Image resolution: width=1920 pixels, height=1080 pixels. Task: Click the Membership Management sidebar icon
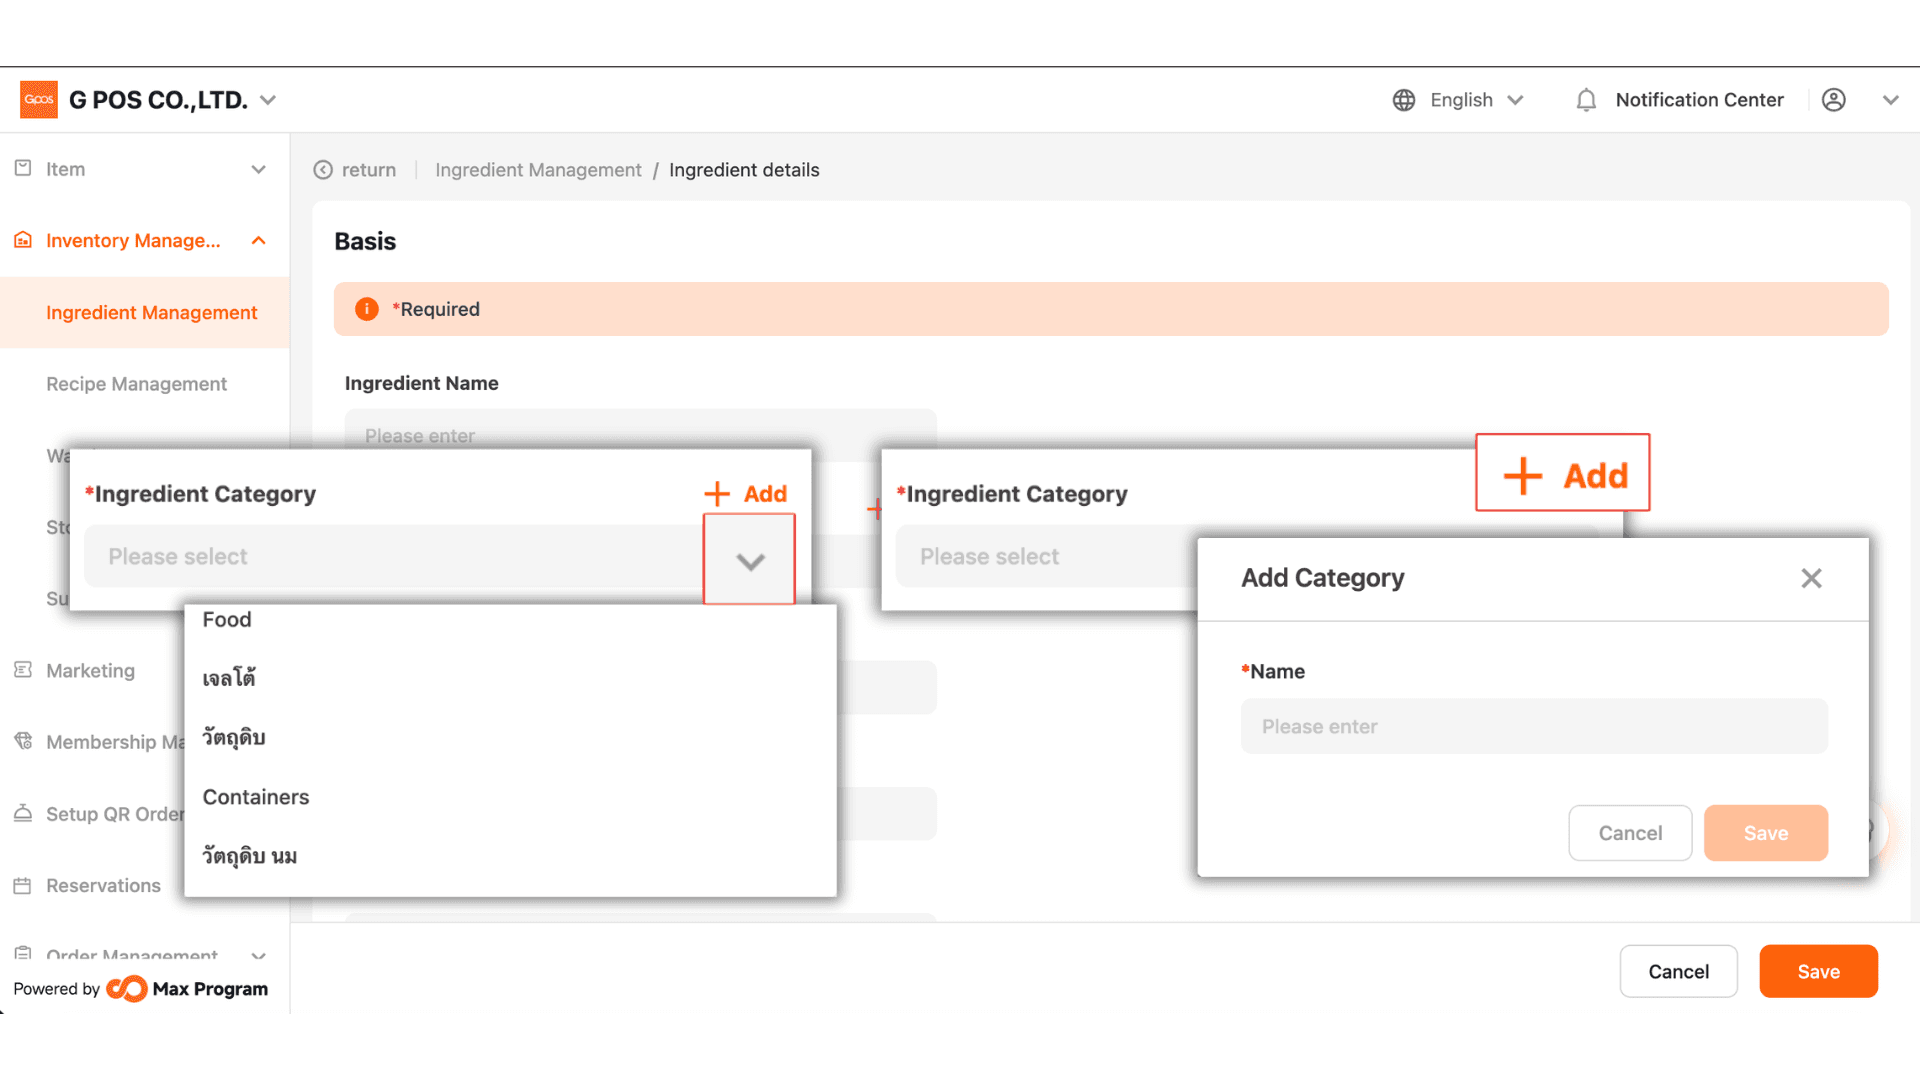tap(23, 741)
